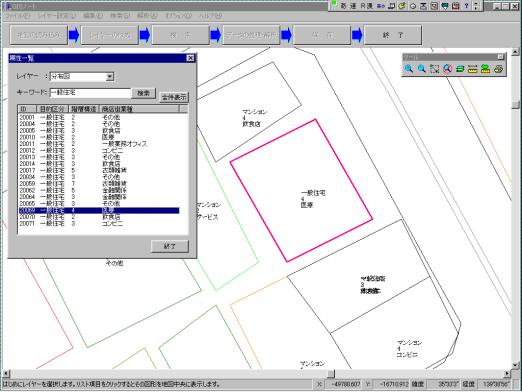The height and width of the screenshot is (392, 522).
Task: Select list row with ID 20010
Action: [x=99, y=137]
